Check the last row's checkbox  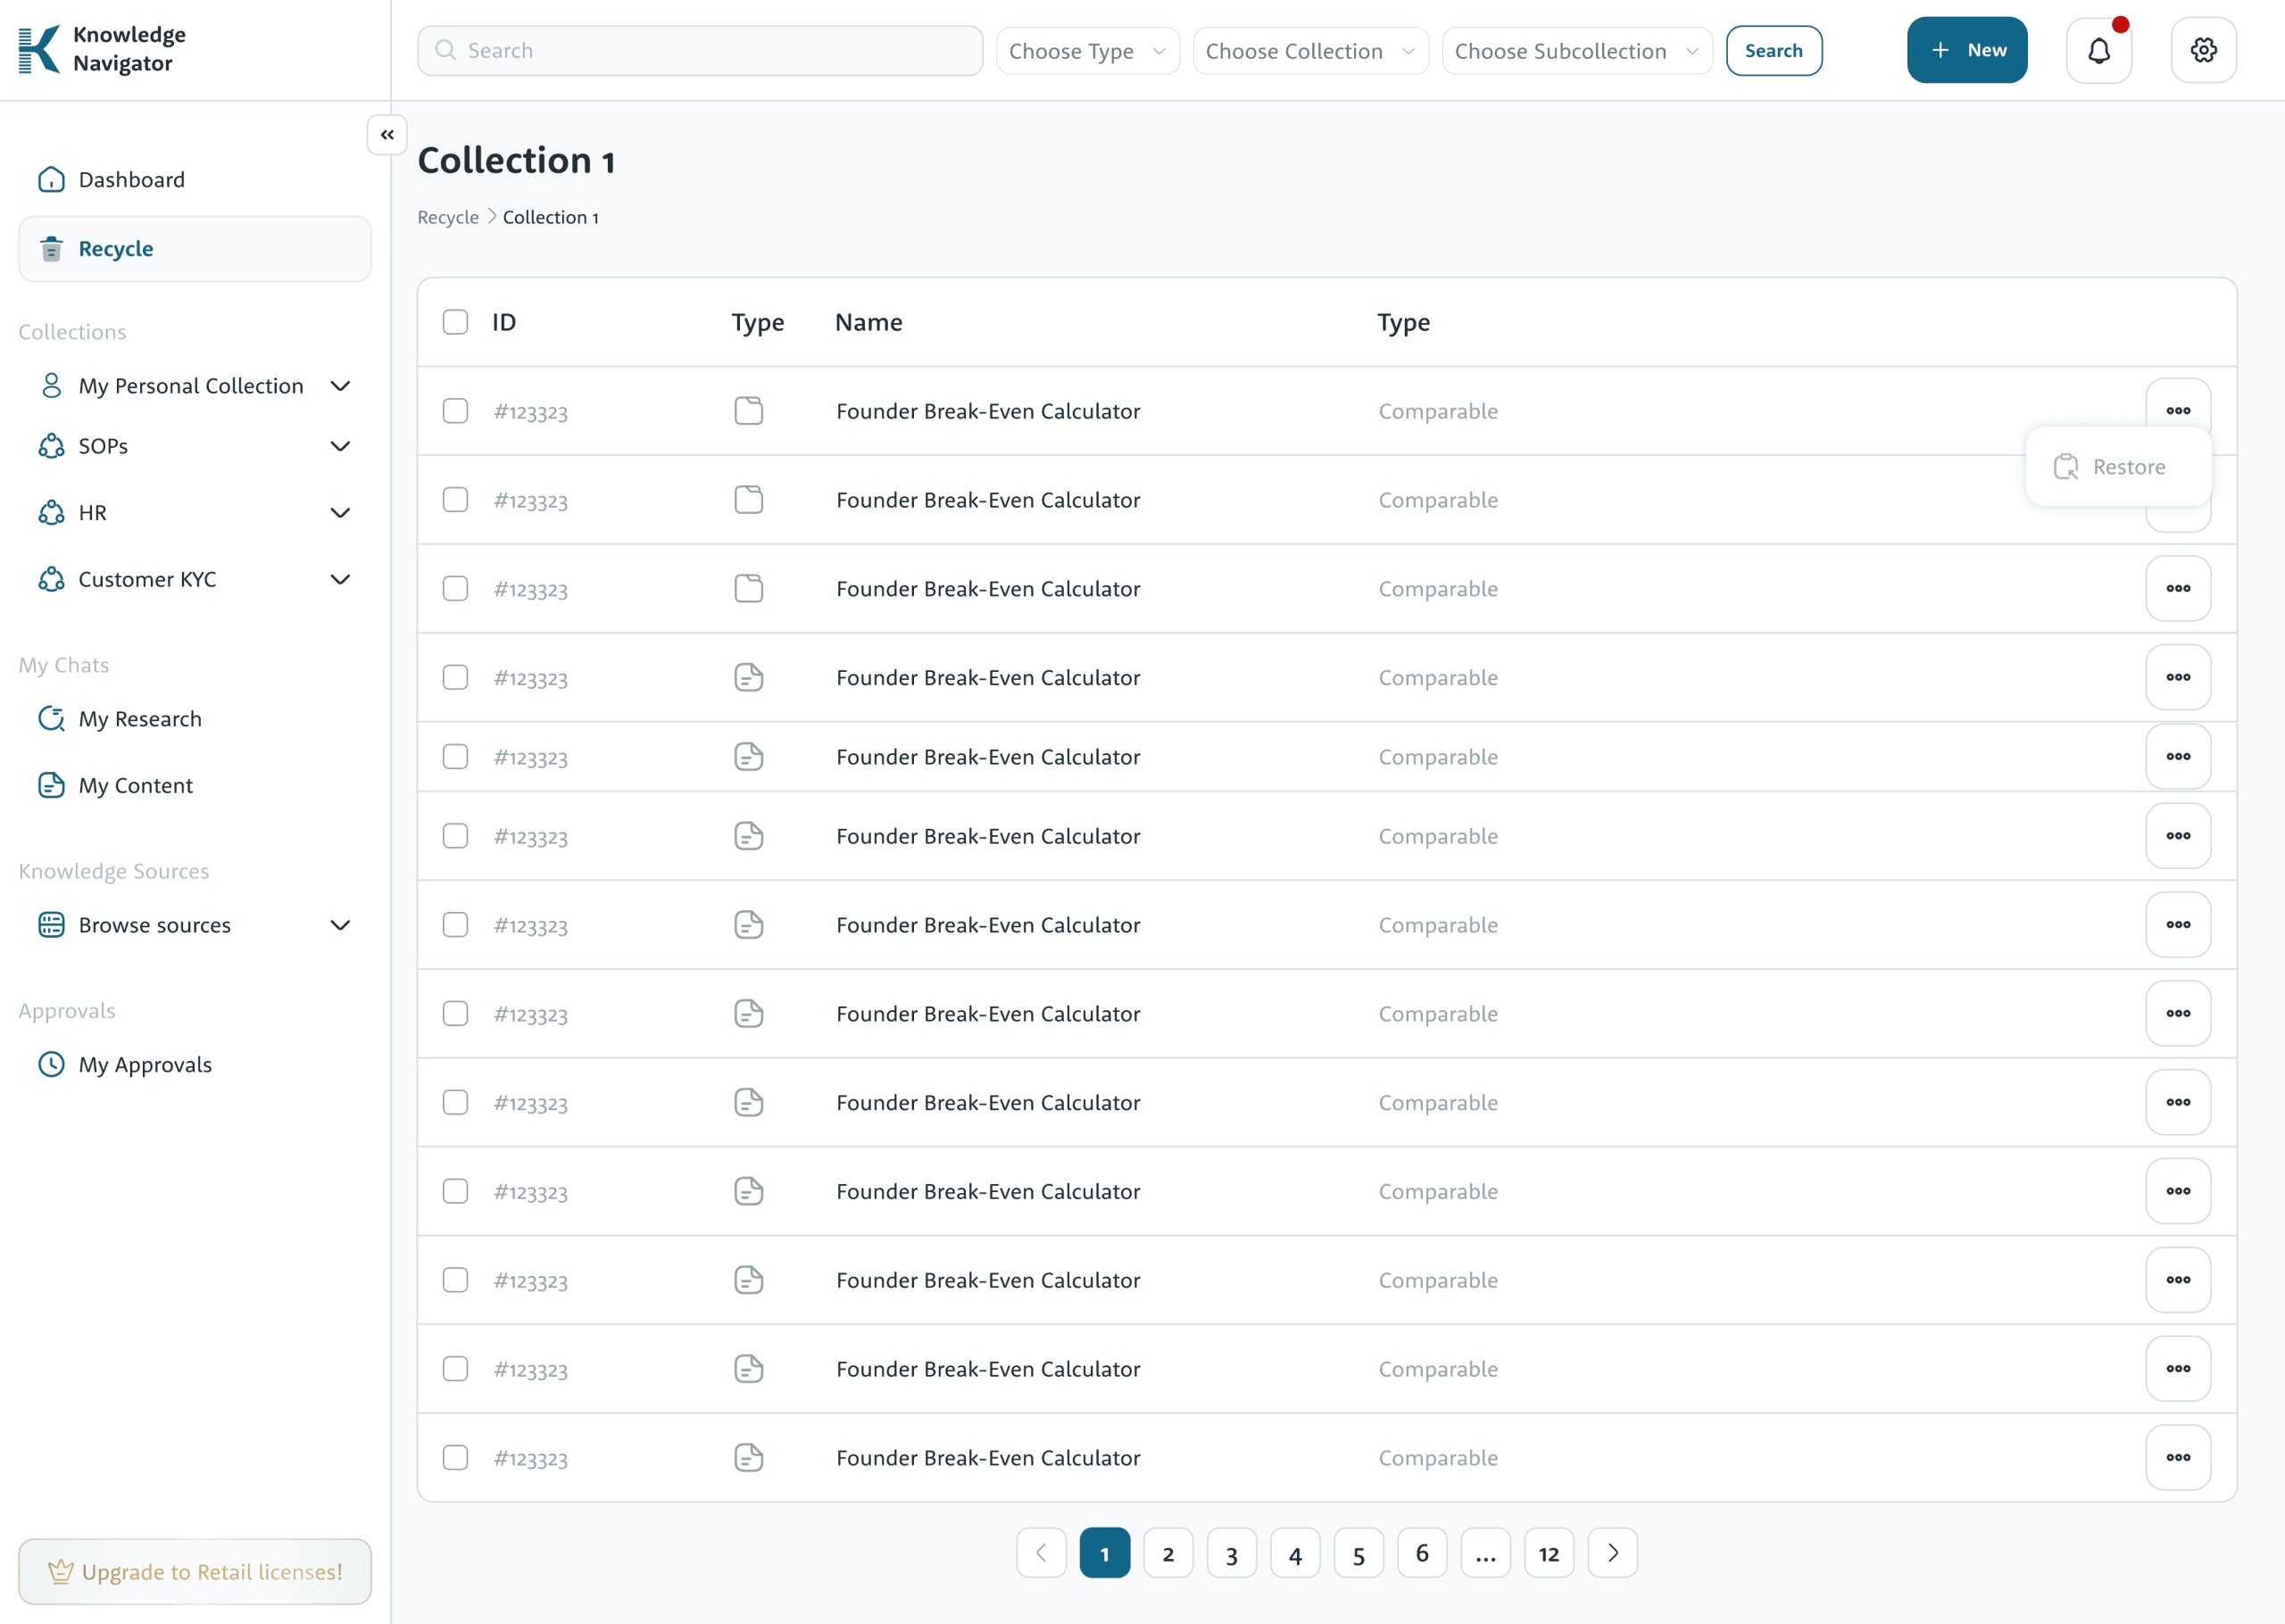click(455, 1457)
